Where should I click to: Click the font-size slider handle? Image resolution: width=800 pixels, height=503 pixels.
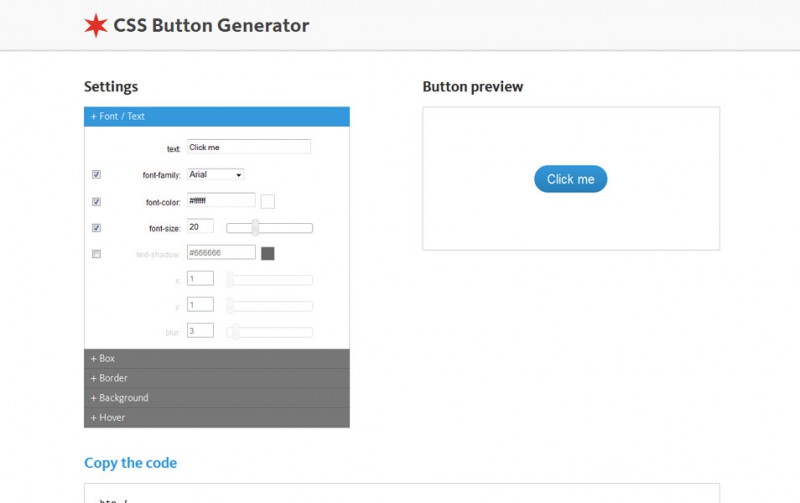click(255, 228)
